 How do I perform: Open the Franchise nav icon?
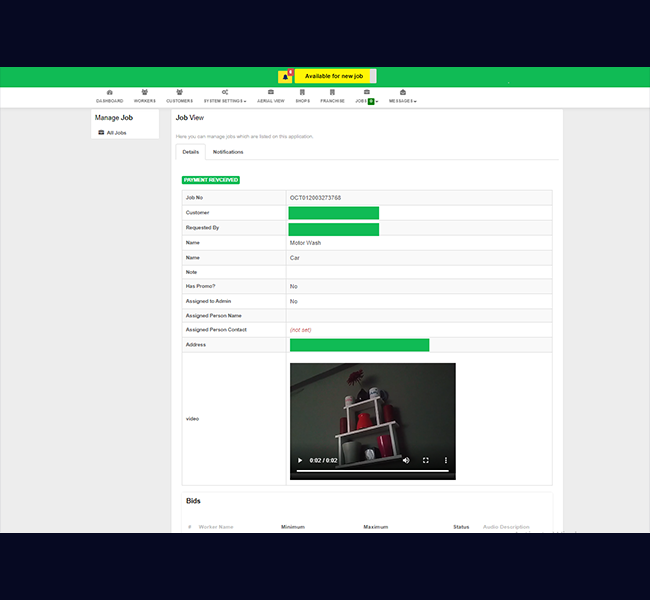pyautogui.click(x=332, y=92)
